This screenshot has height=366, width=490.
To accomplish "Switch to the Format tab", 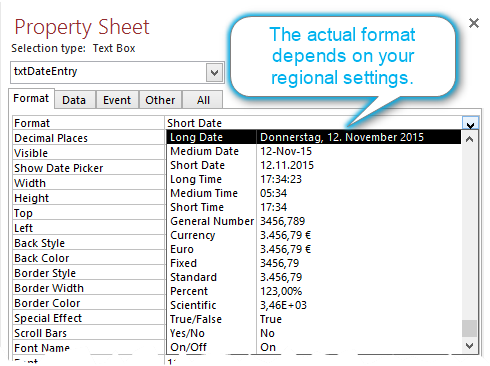I will pyautogui.click(x=31, y=99).
